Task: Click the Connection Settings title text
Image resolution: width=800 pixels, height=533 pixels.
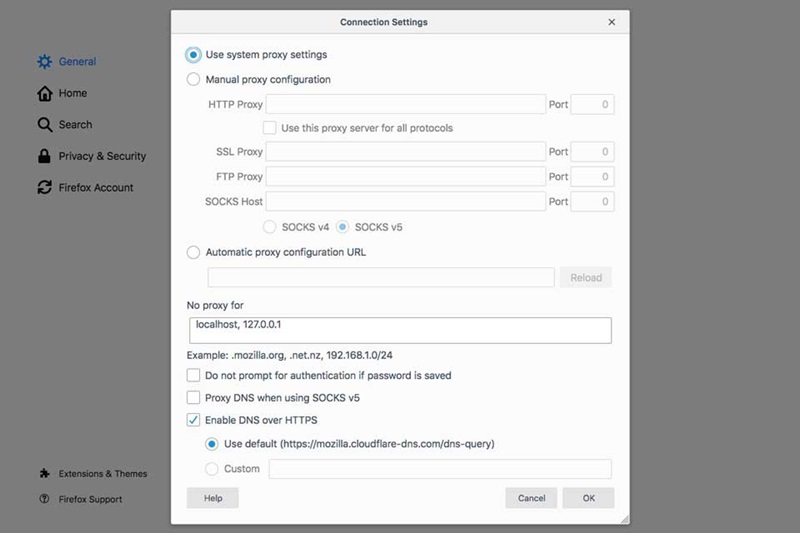Action: click(384, 22)
